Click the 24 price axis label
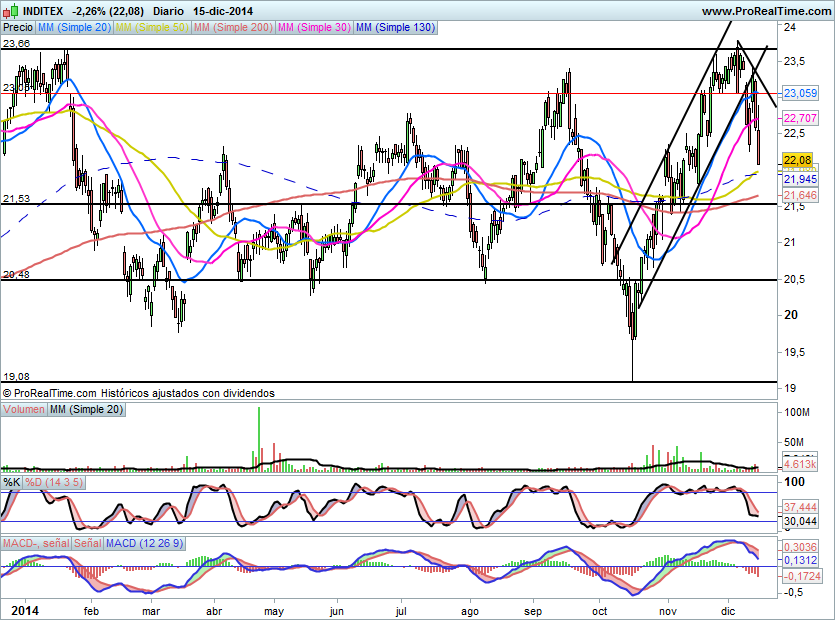This screenshot has width=835, height=620. (x=790, y=27)
